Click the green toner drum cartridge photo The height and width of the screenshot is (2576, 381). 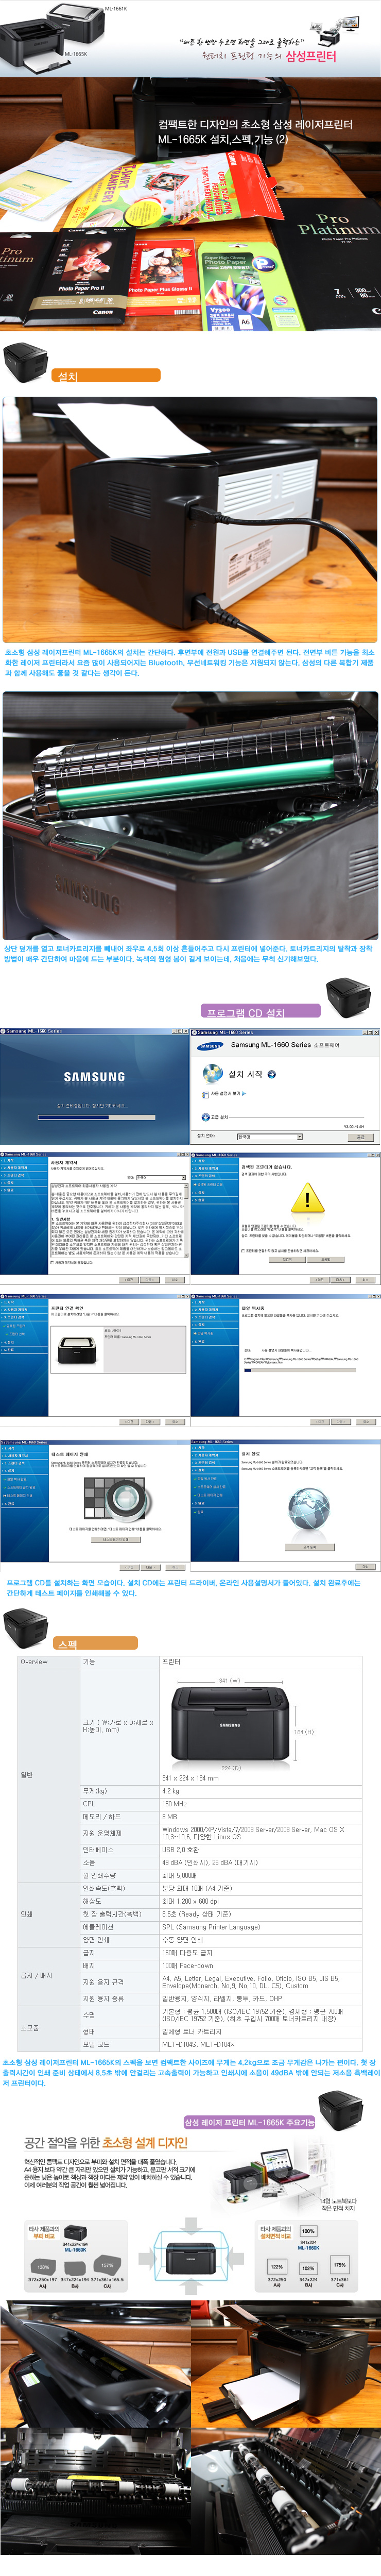coord(190,816)
